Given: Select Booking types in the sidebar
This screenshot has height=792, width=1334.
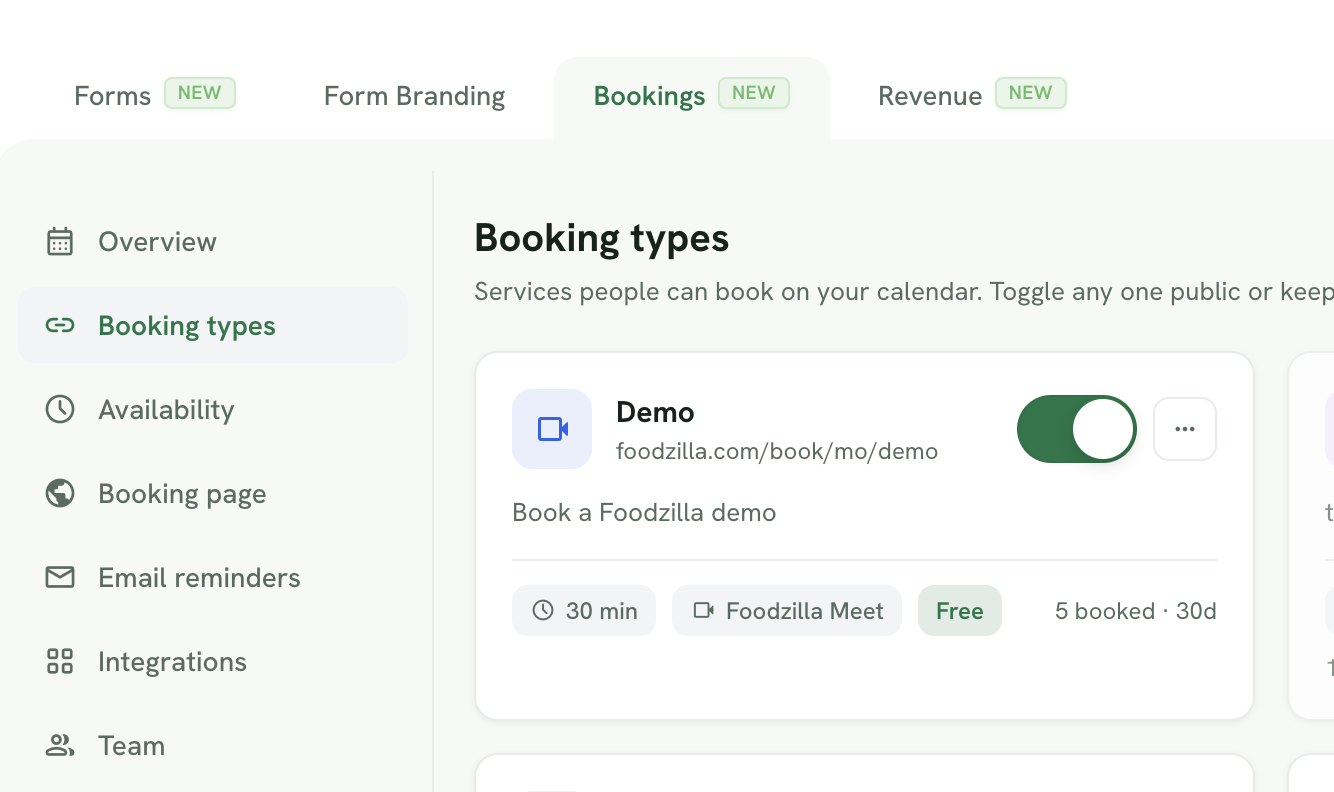Looking at the screenshot, I should coord(213,326).
